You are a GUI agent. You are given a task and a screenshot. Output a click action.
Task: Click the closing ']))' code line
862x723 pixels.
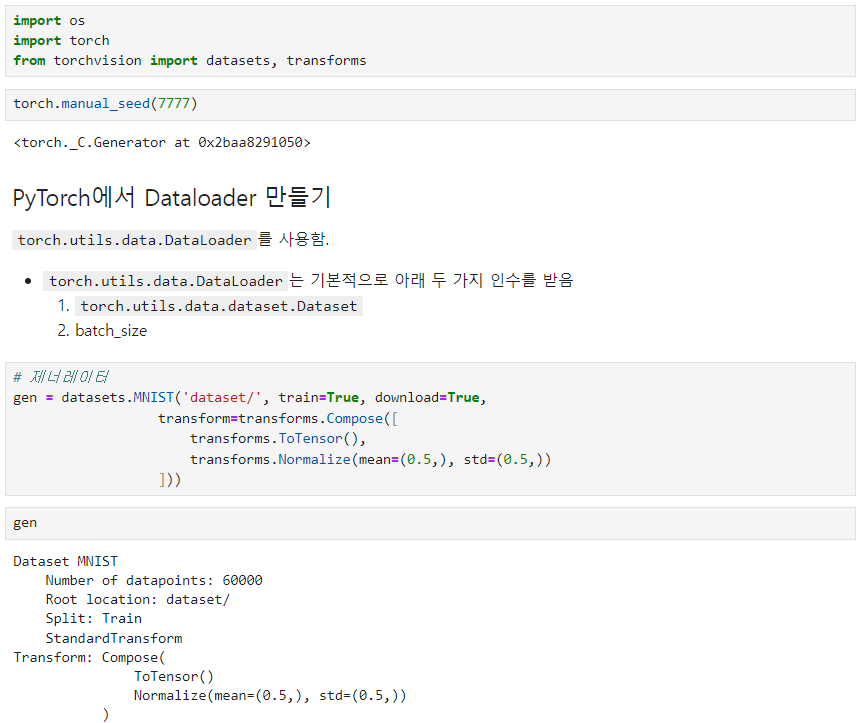[x=170, y=480]
